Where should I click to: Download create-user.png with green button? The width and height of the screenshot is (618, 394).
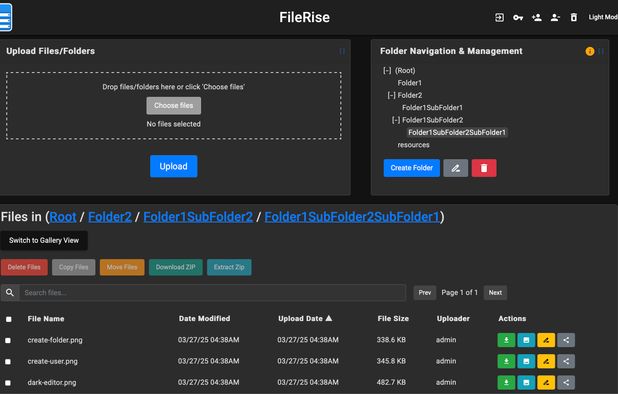tap(506, 361)
